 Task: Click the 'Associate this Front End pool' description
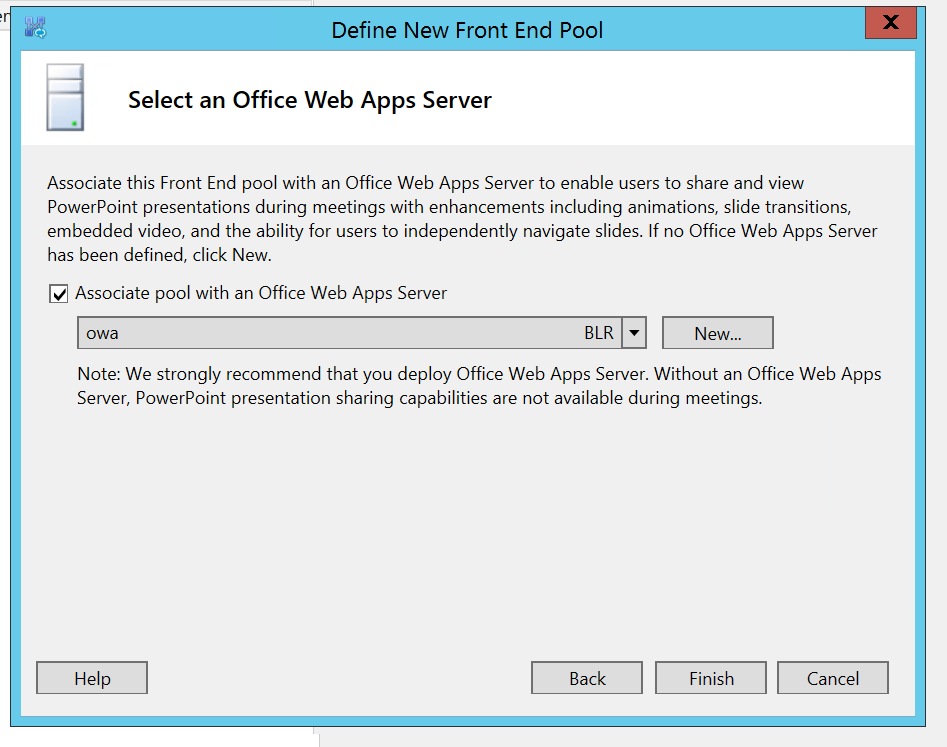coord(462,219)
